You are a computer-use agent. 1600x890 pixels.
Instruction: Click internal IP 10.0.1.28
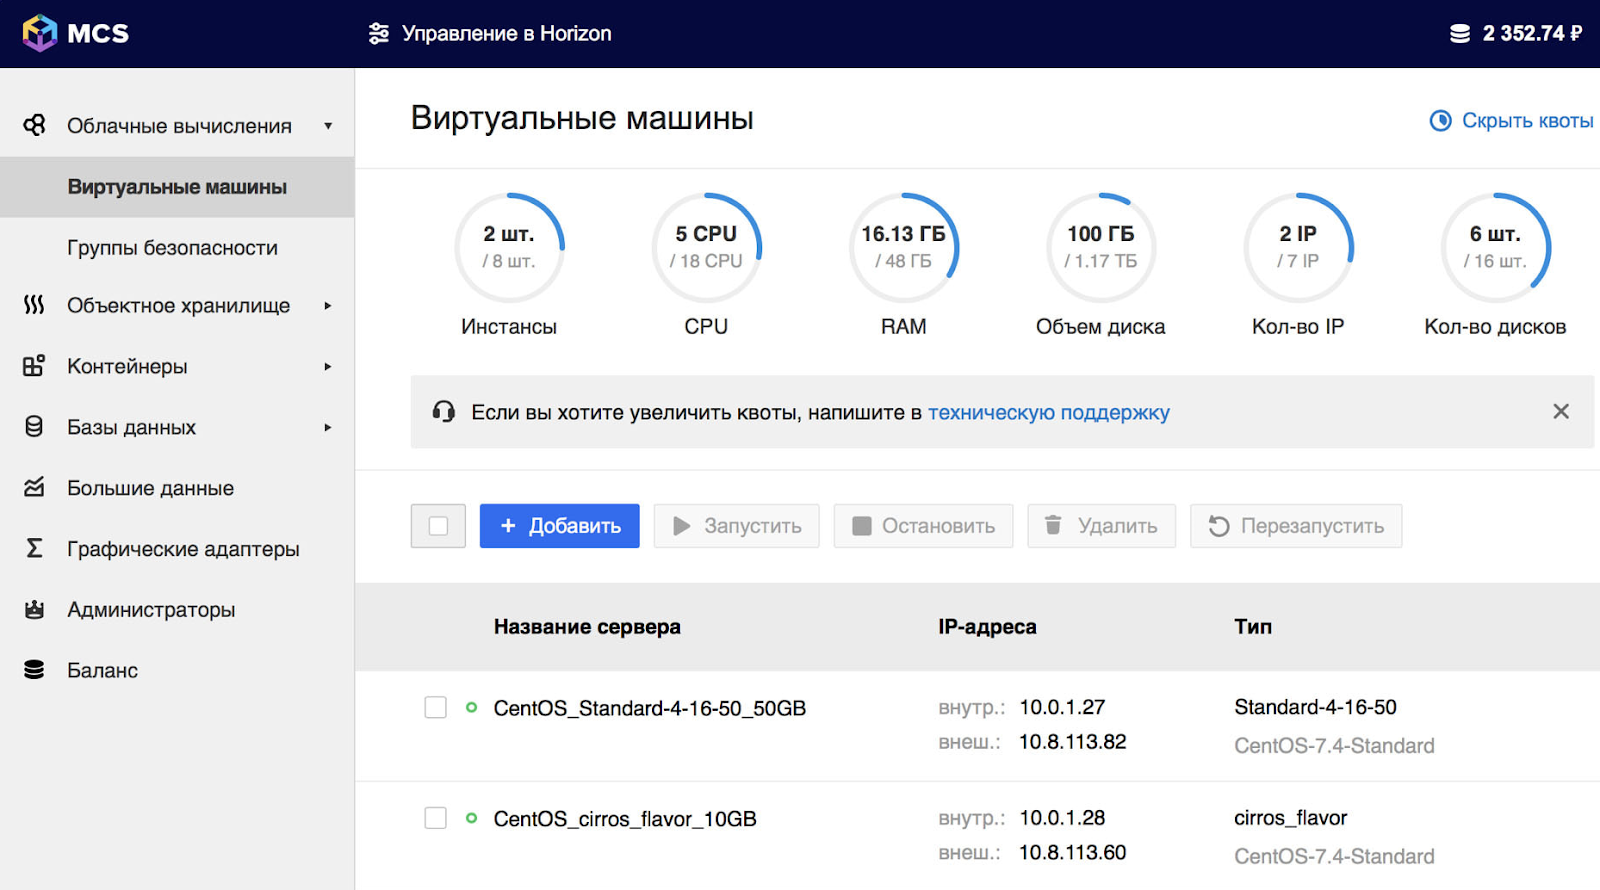pyautogui.click(x=1062, y=818)
